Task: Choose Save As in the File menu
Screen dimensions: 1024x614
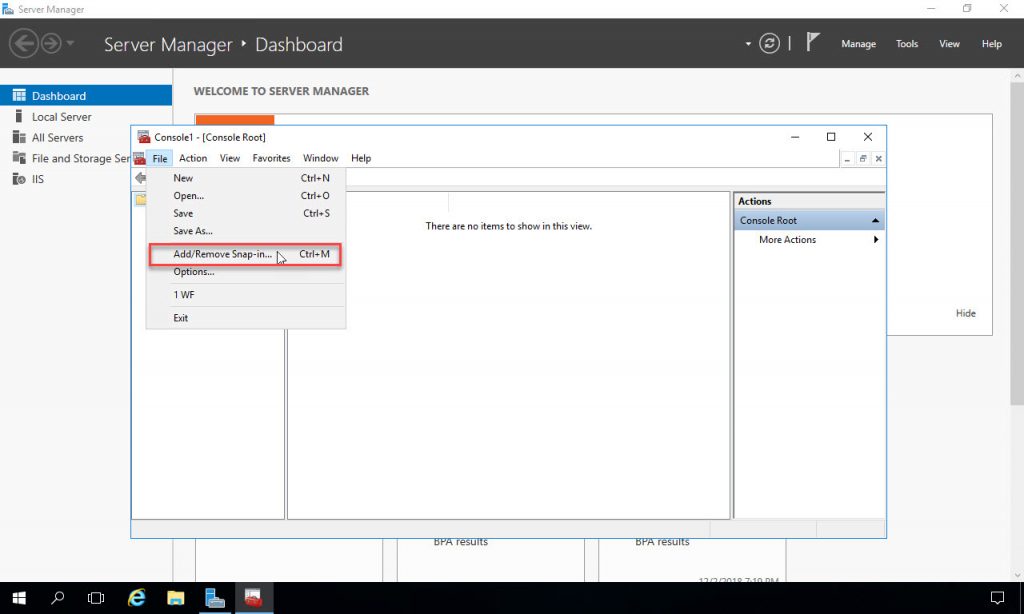Action: coord(192,231)
